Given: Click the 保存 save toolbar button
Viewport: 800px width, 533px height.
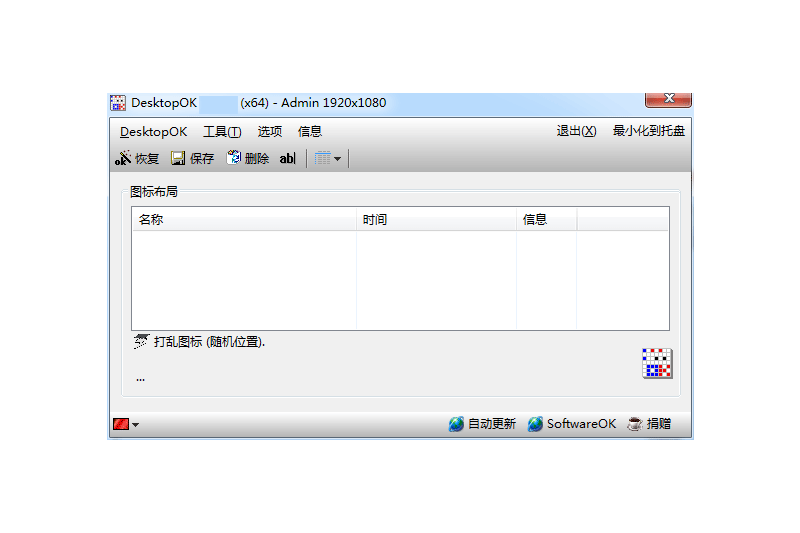Looking at the screenshot, I should (192, 159).
